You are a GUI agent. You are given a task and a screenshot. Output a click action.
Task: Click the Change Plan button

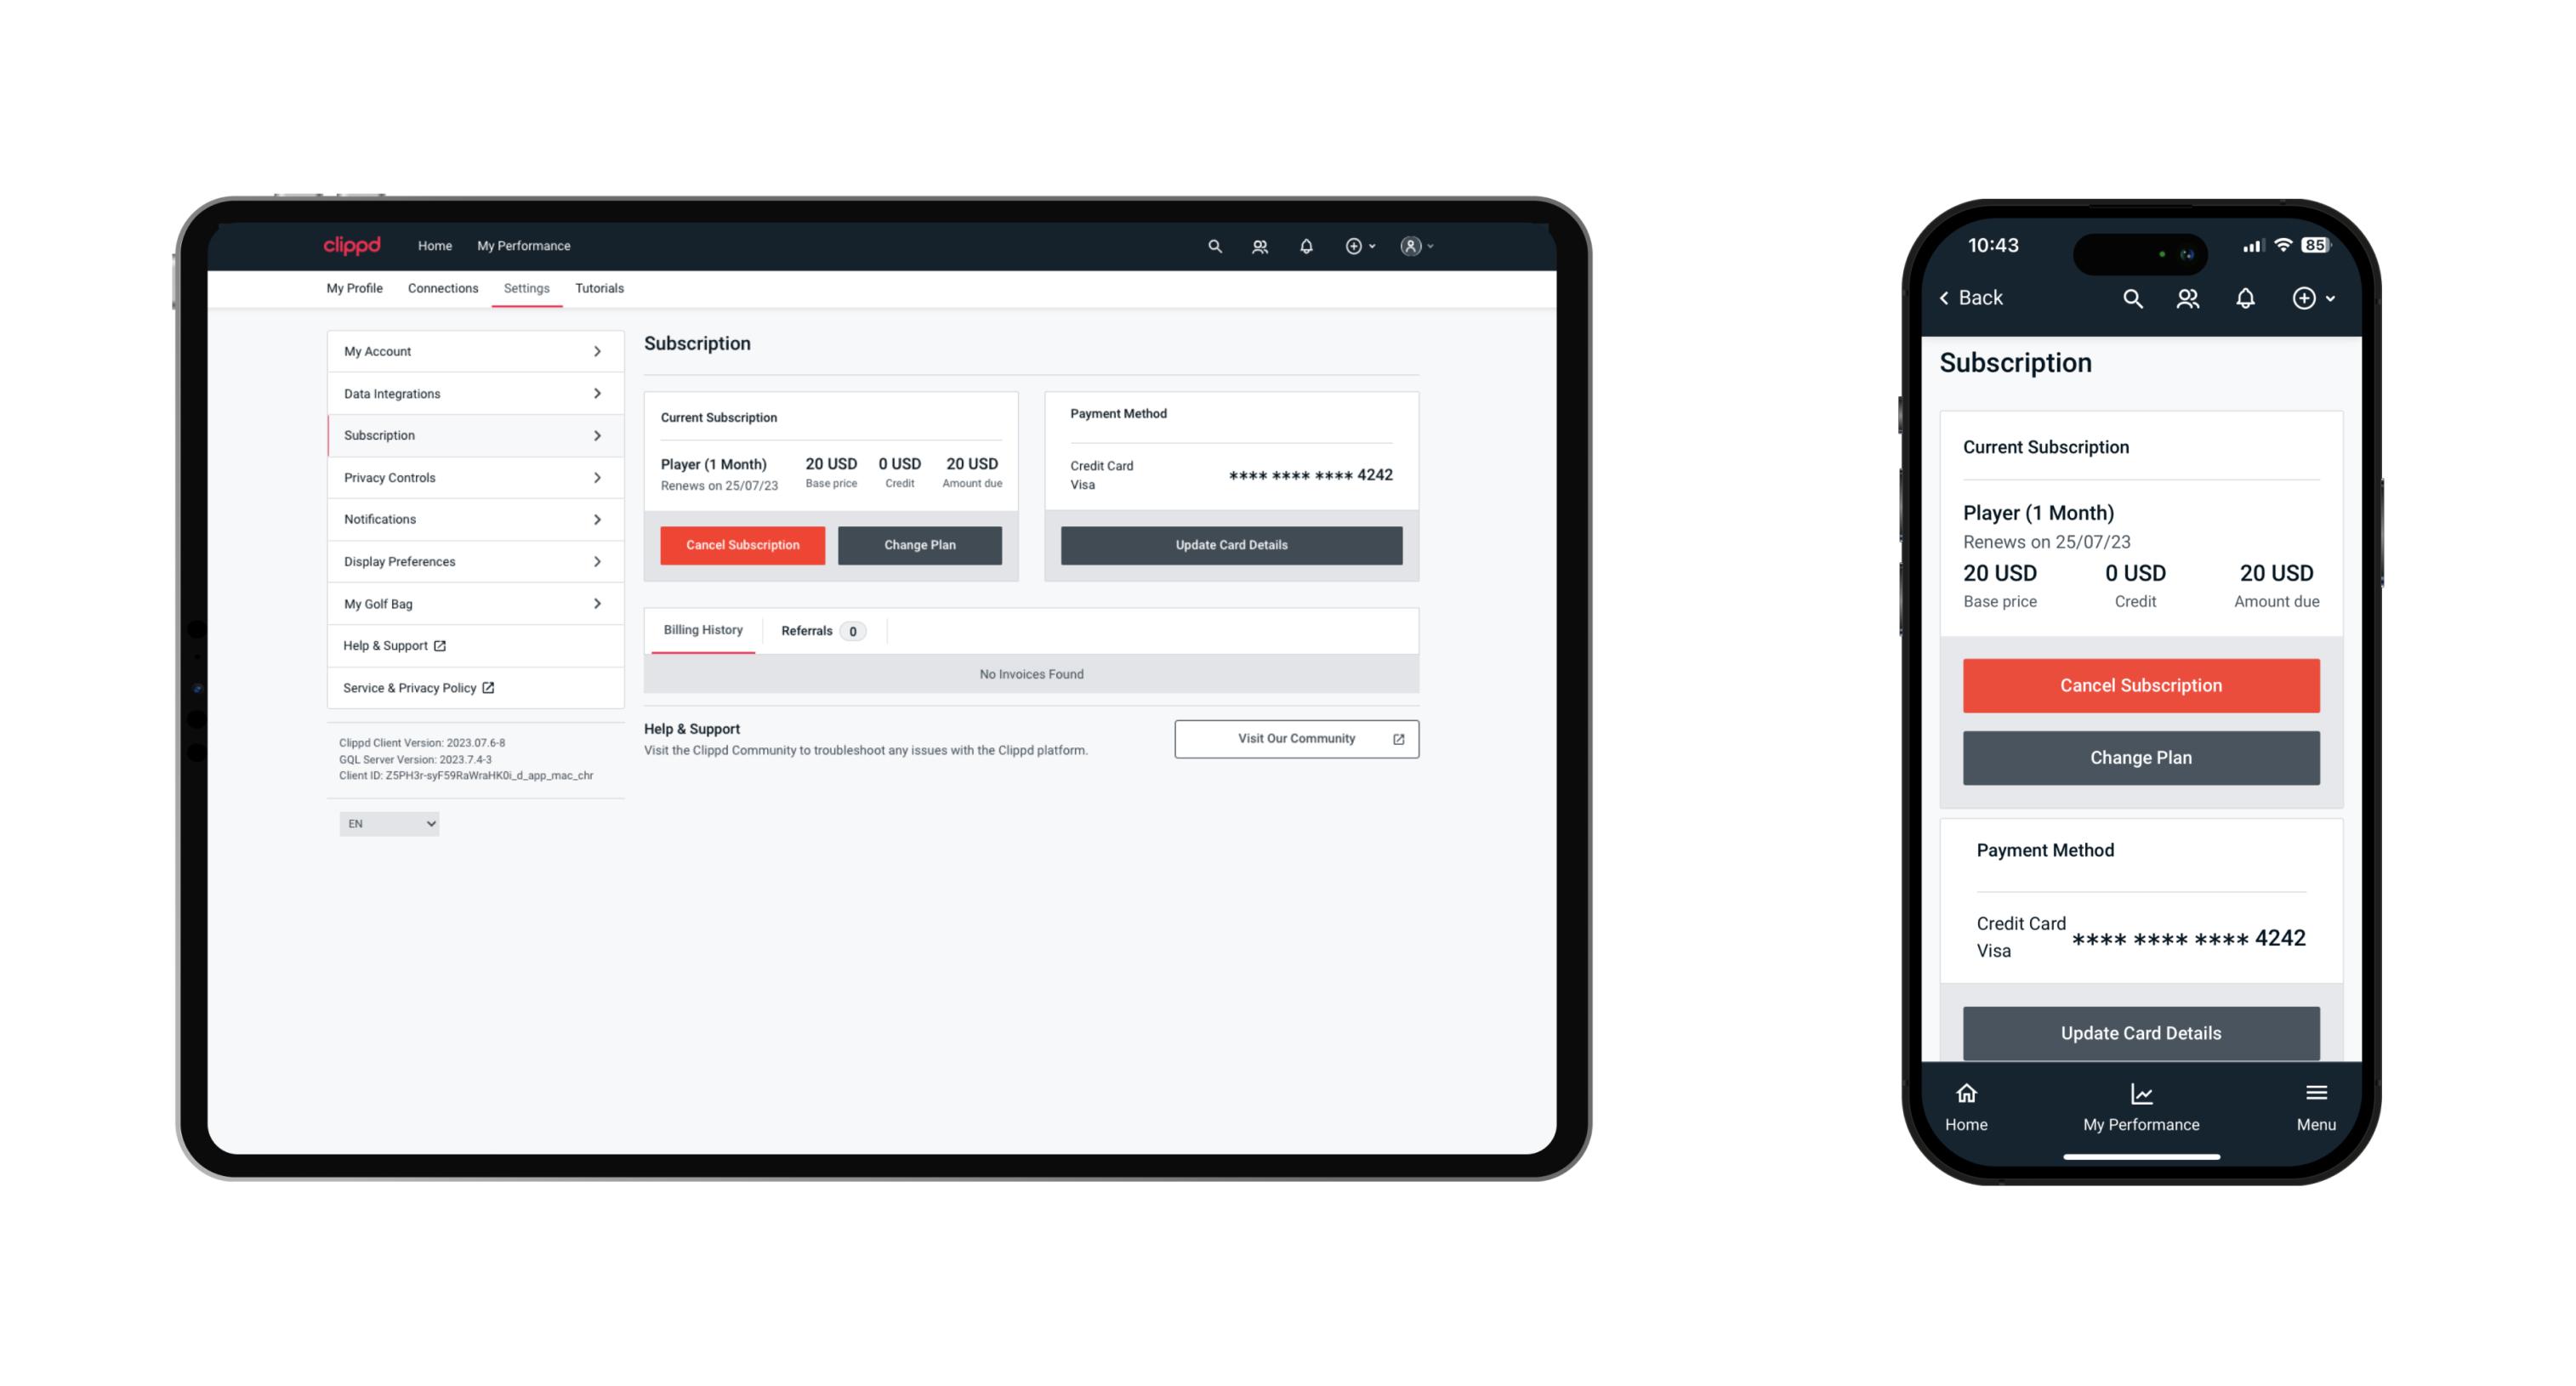pos(917,544)
